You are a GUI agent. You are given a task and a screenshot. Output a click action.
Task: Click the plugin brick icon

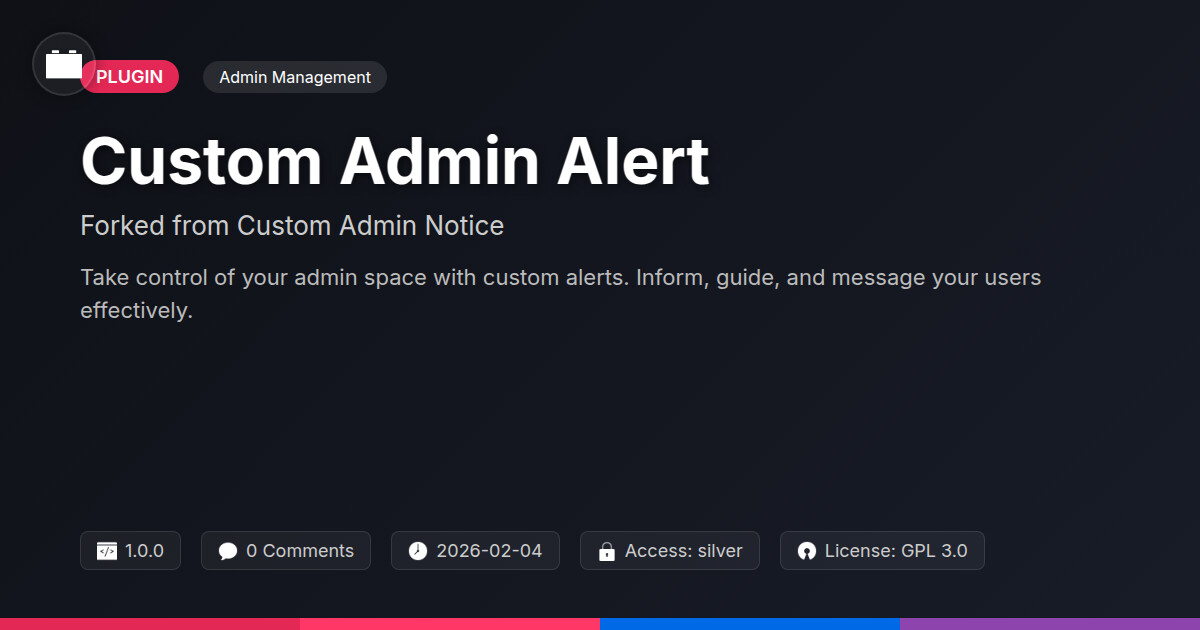(x=64, y=64)
